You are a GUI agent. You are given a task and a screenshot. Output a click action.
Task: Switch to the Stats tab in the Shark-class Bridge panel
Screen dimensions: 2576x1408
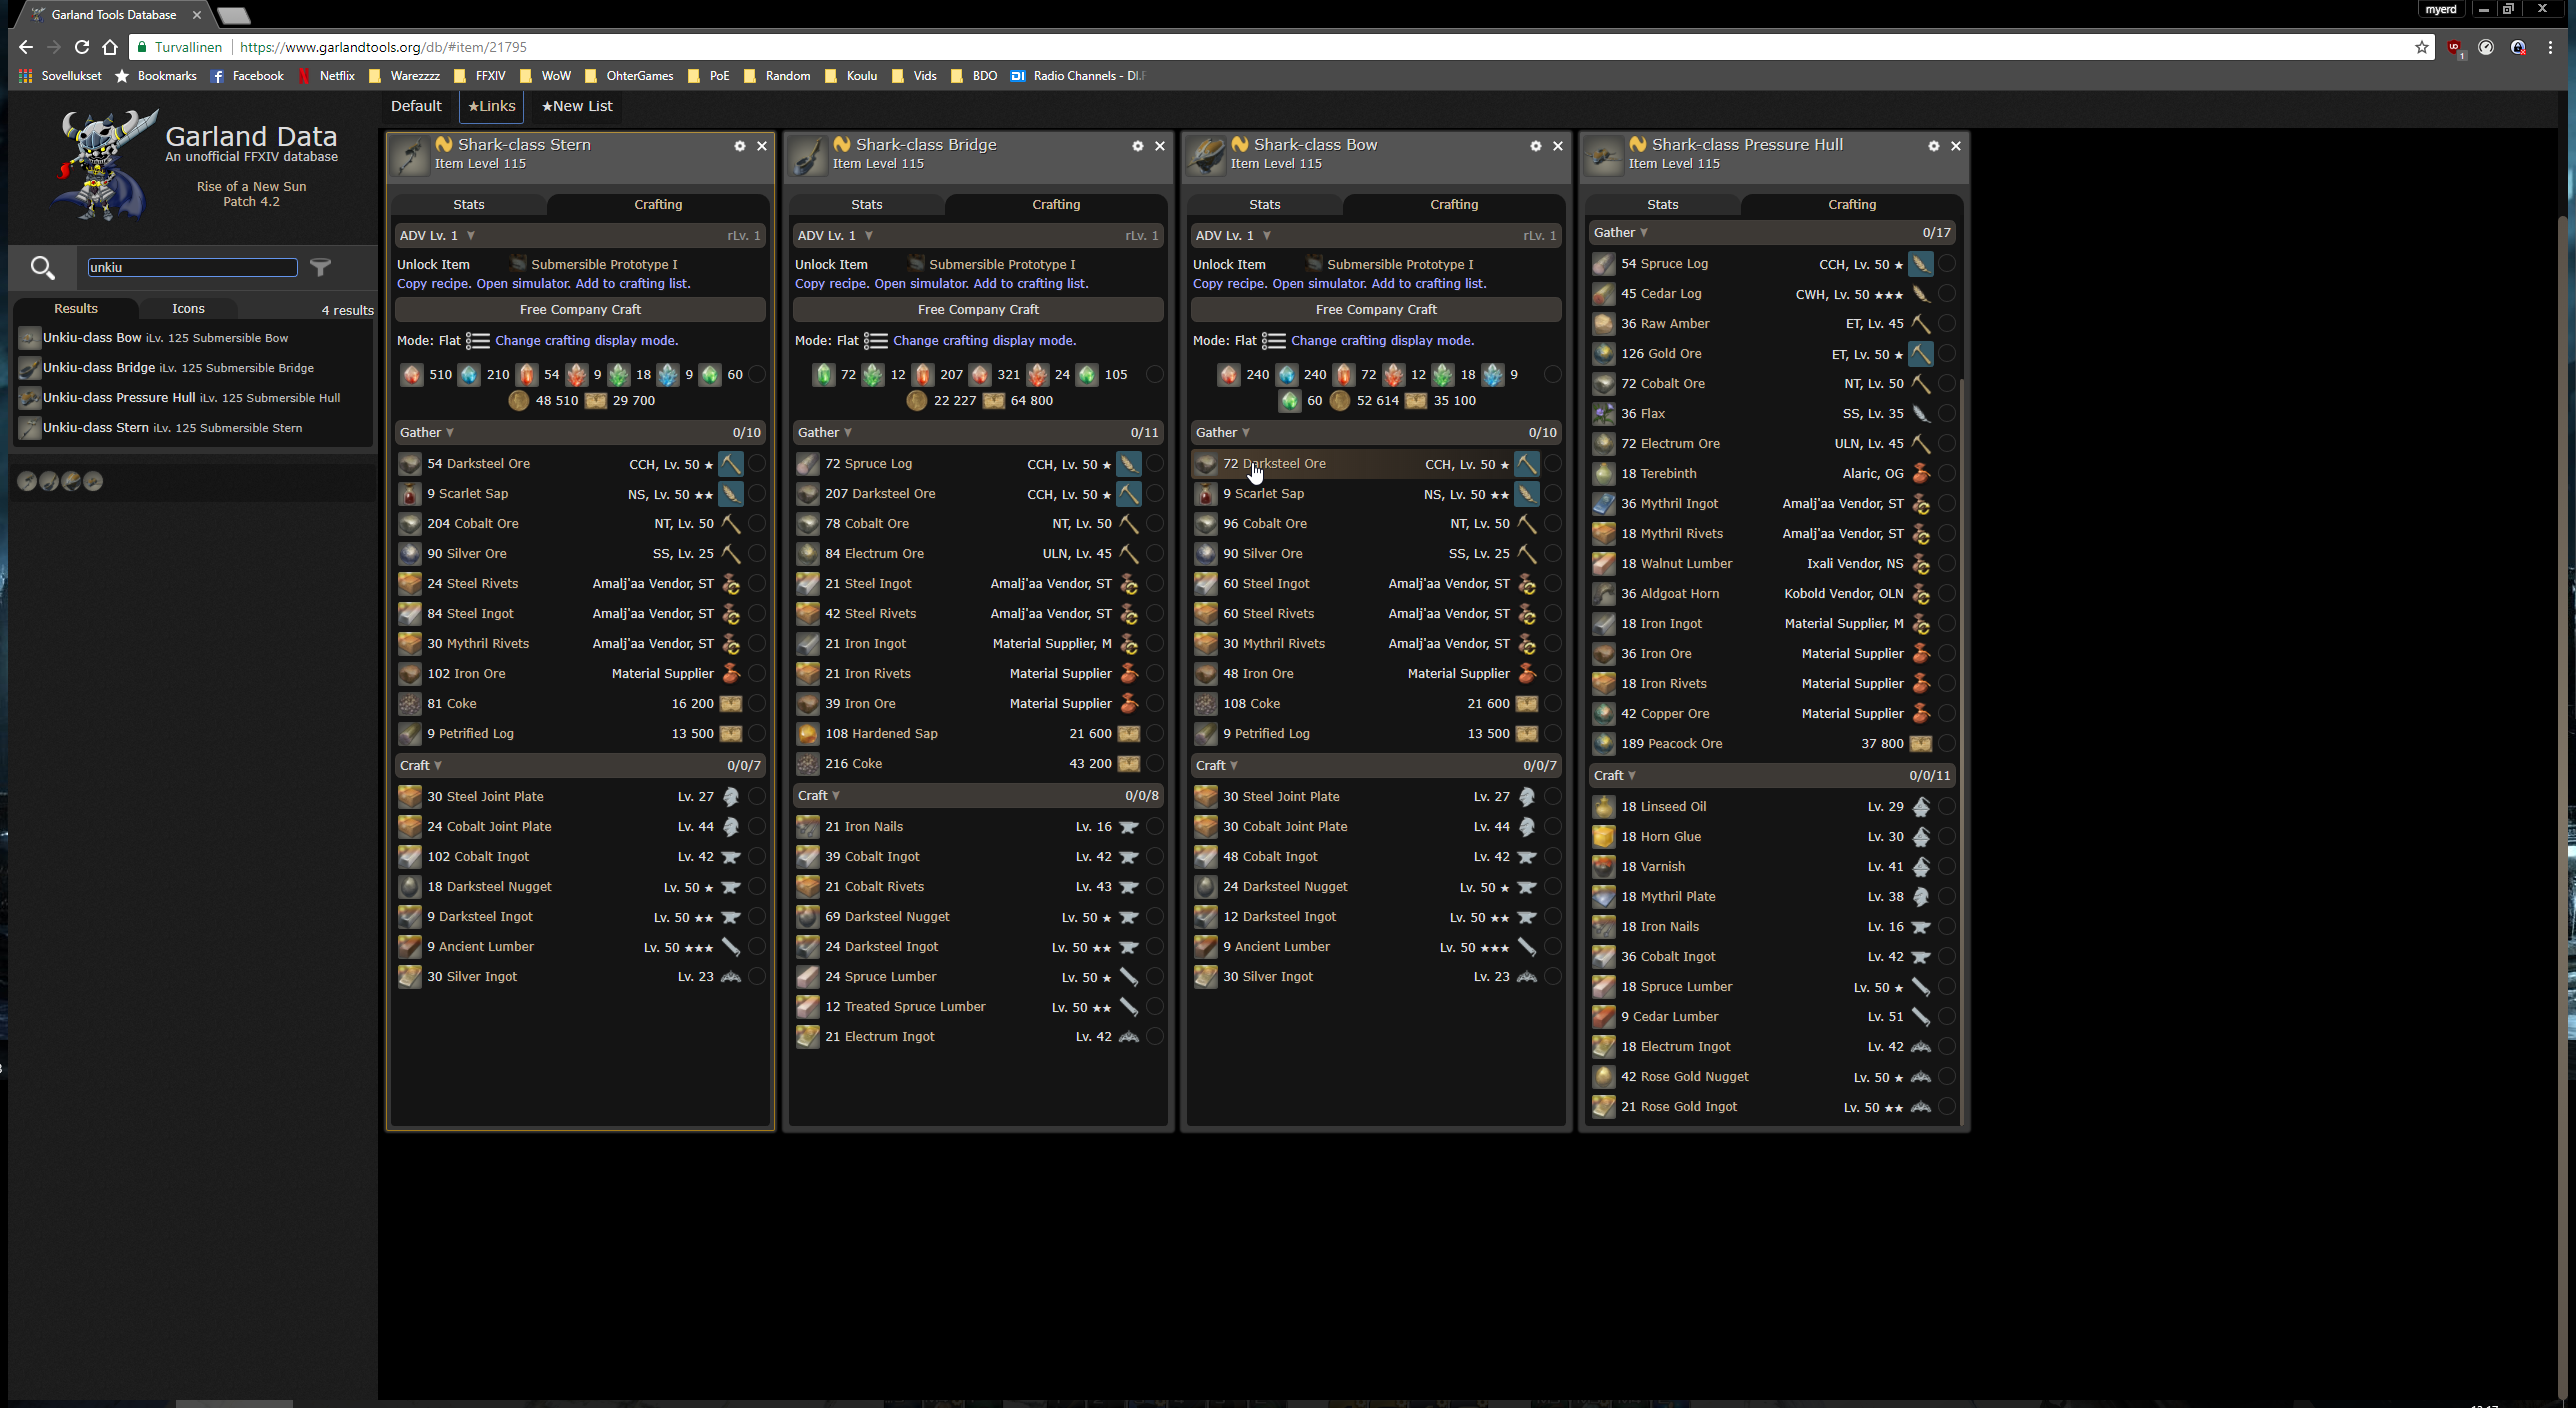[866, 205]
